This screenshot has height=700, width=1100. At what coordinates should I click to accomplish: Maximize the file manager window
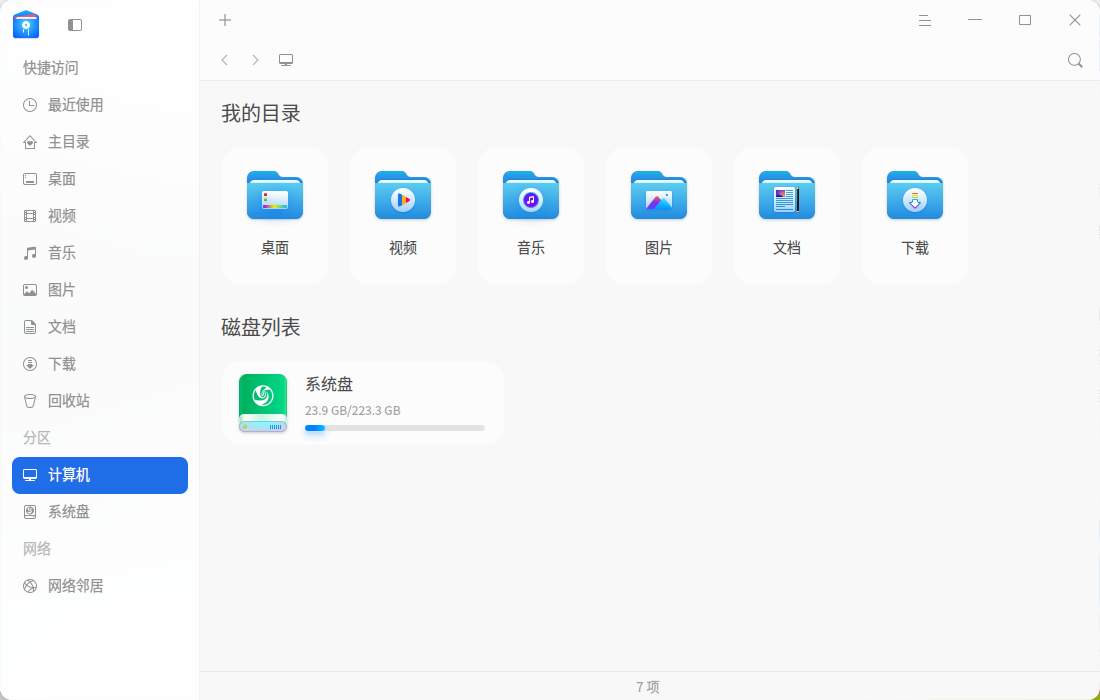click(1025, 20)
